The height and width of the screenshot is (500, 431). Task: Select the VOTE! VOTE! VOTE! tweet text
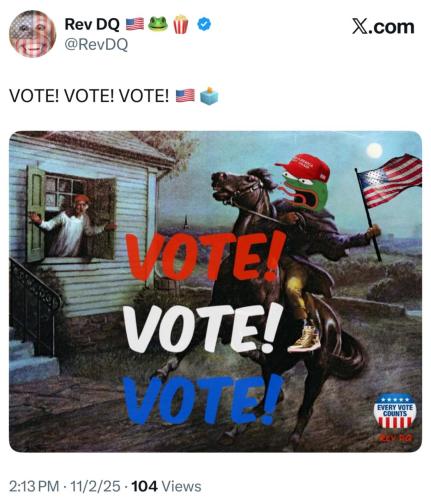tap(89, 96)
